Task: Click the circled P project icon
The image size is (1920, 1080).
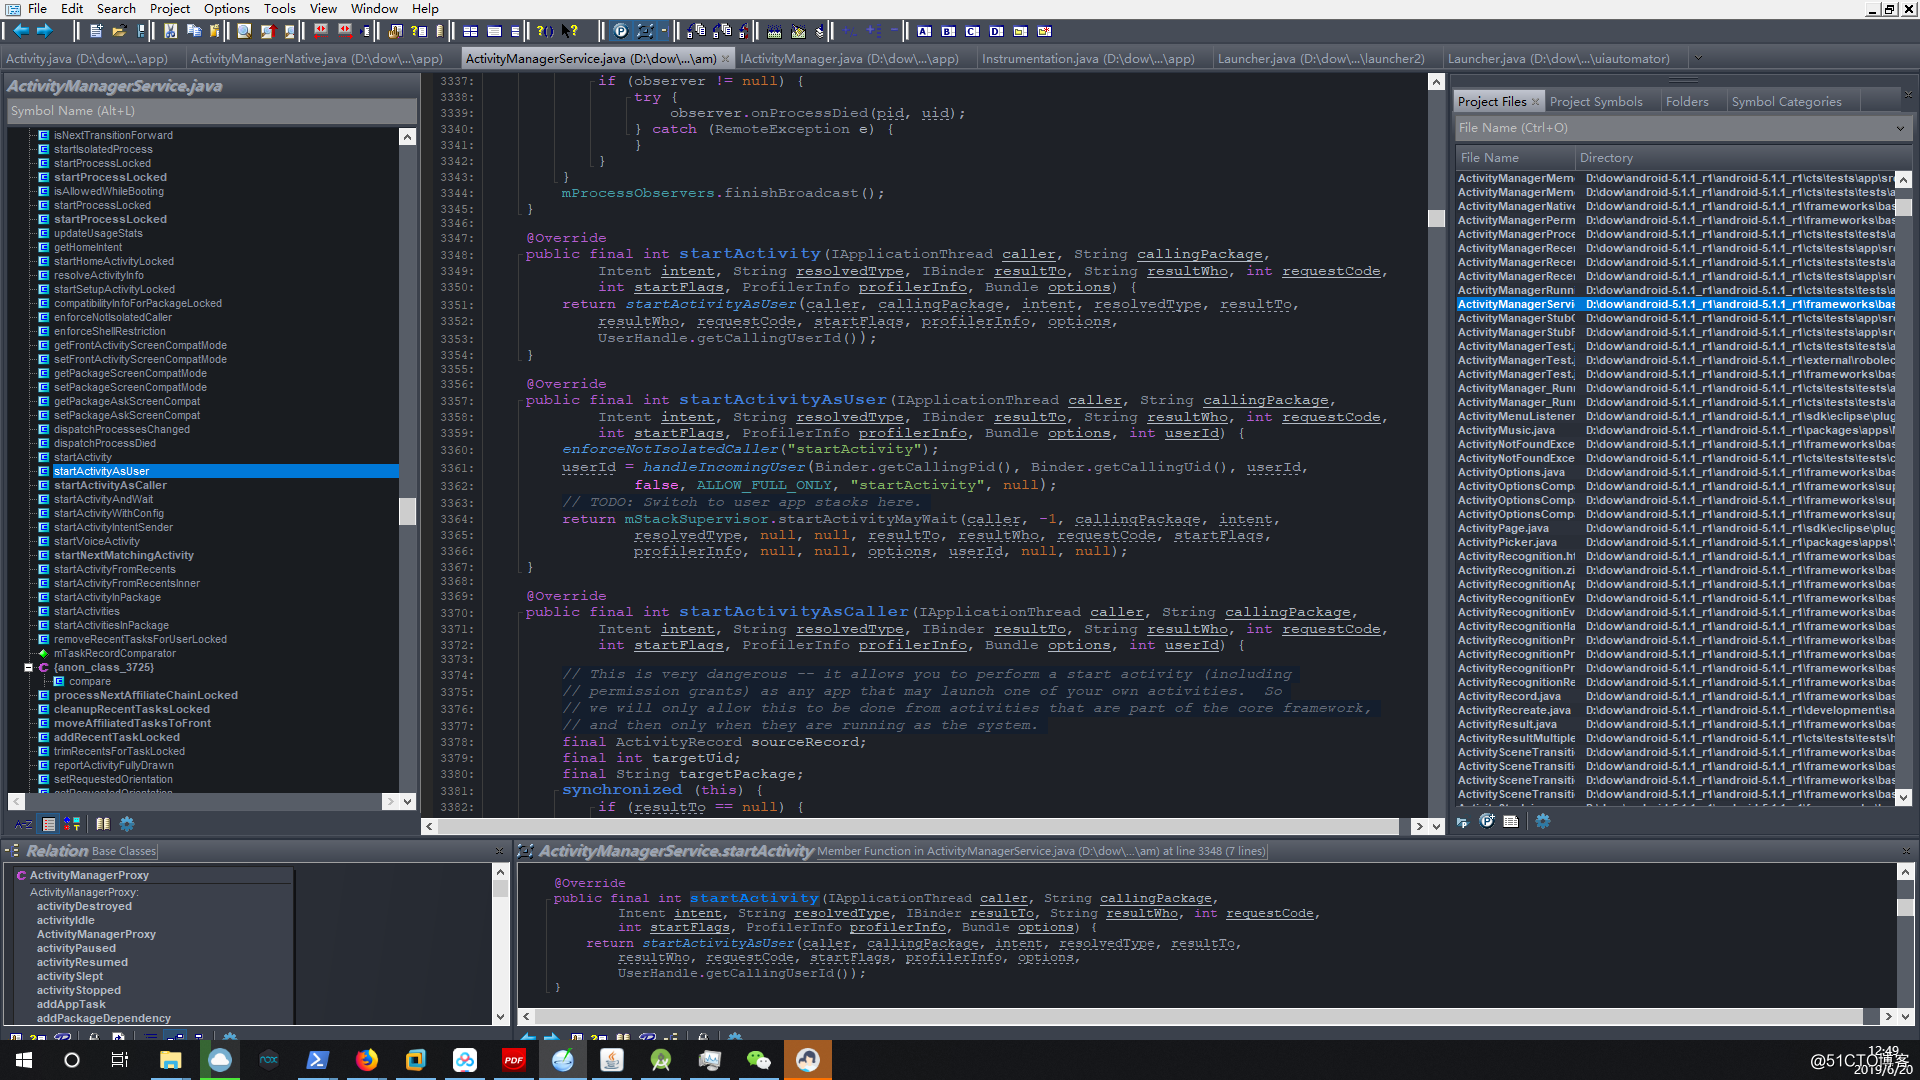Action: tap(621, 31)
